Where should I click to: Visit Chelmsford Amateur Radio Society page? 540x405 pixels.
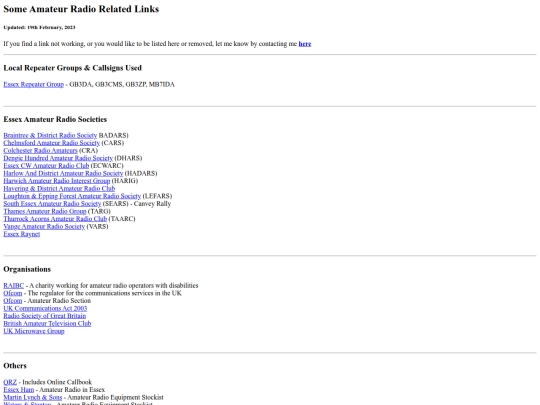tap(52, 143)
